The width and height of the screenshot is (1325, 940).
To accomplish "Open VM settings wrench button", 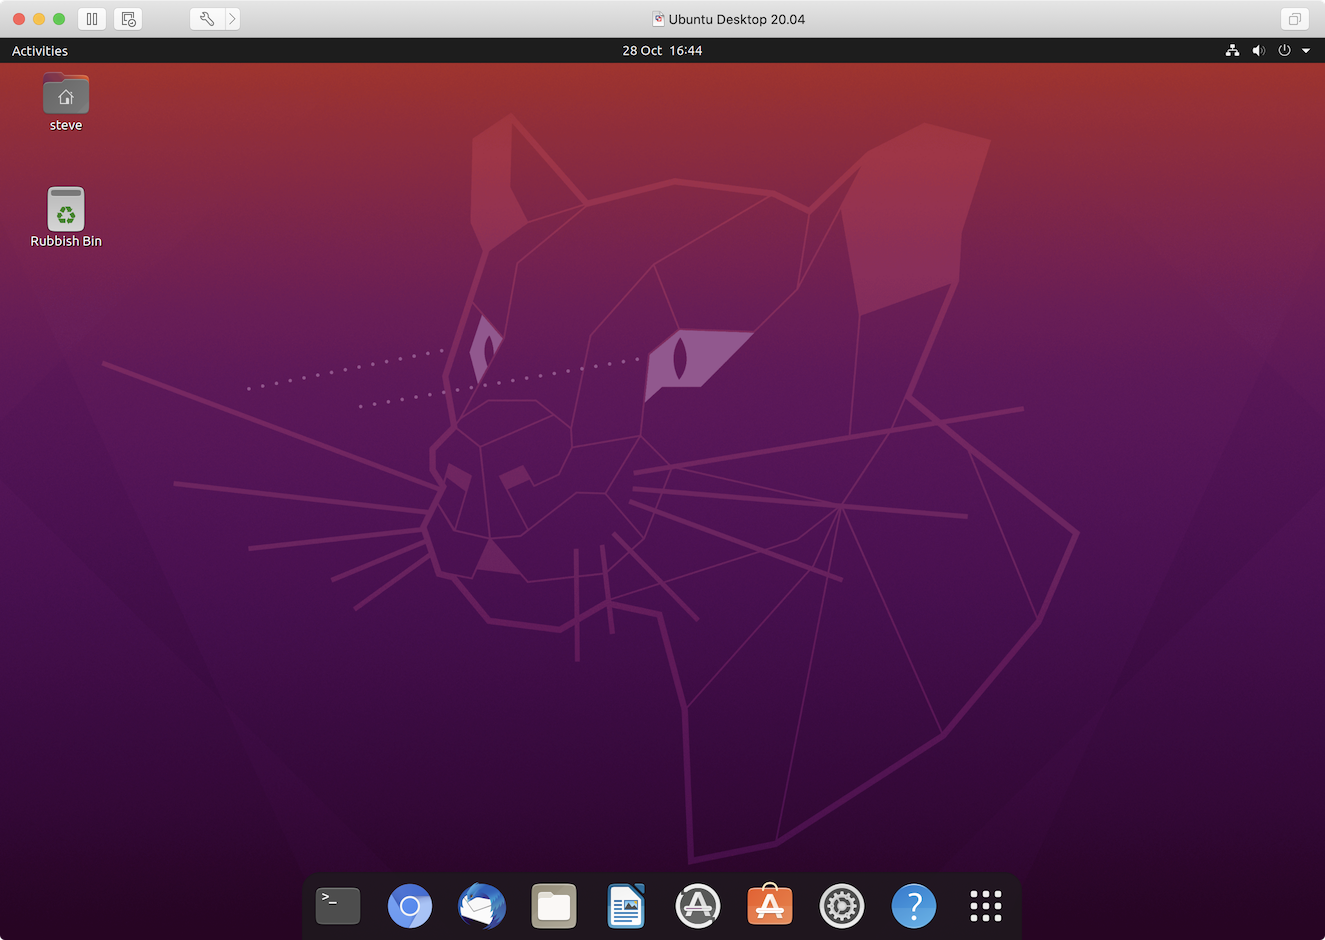I will tap(207, 19).
